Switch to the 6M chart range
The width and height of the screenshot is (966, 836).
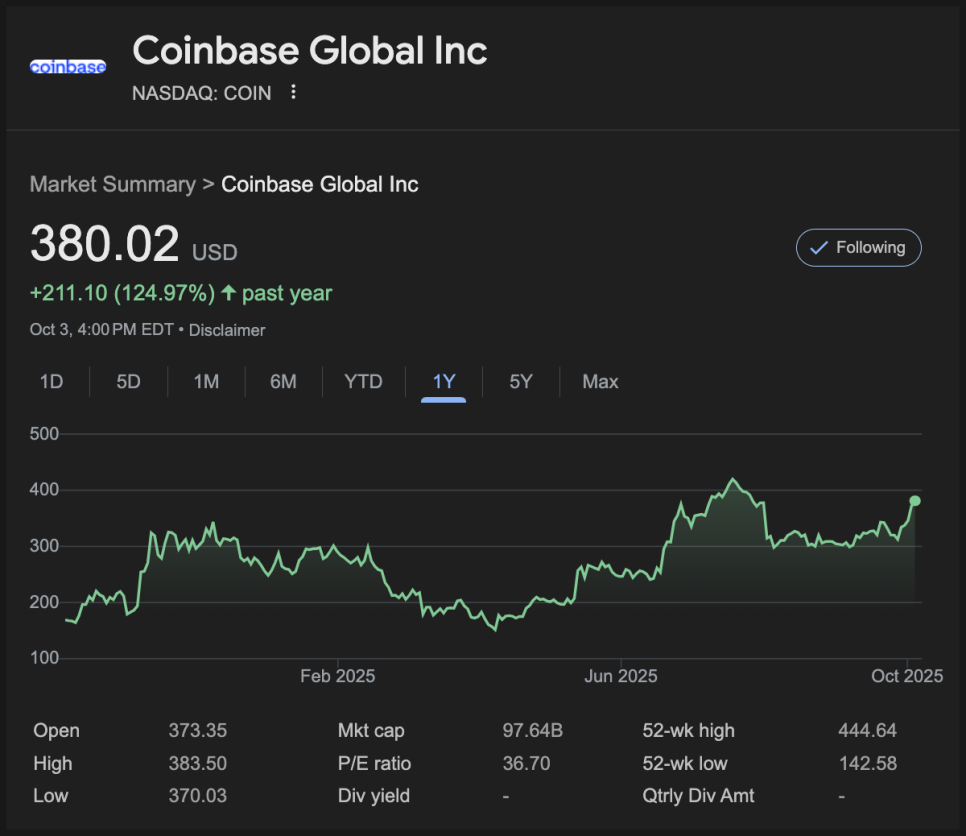point(283,381)
